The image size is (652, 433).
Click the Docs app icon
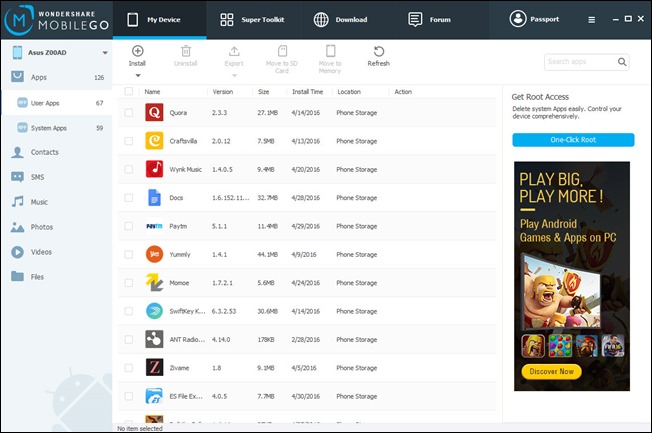point(154,198)
